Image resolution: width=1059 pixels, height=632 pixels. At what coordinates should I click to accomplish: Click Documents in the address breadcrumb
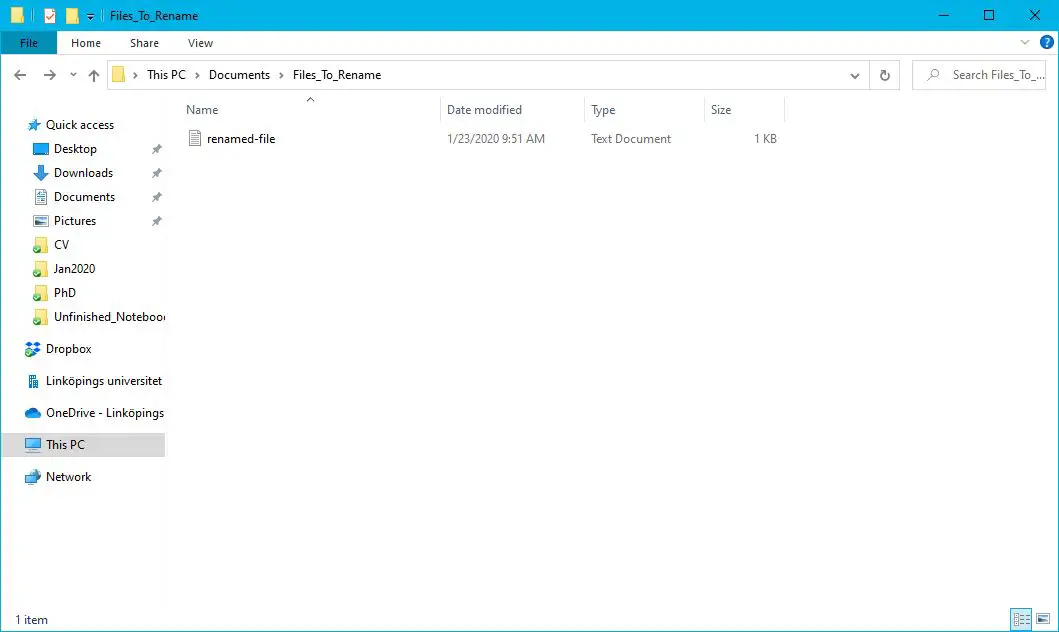point(239,75)
